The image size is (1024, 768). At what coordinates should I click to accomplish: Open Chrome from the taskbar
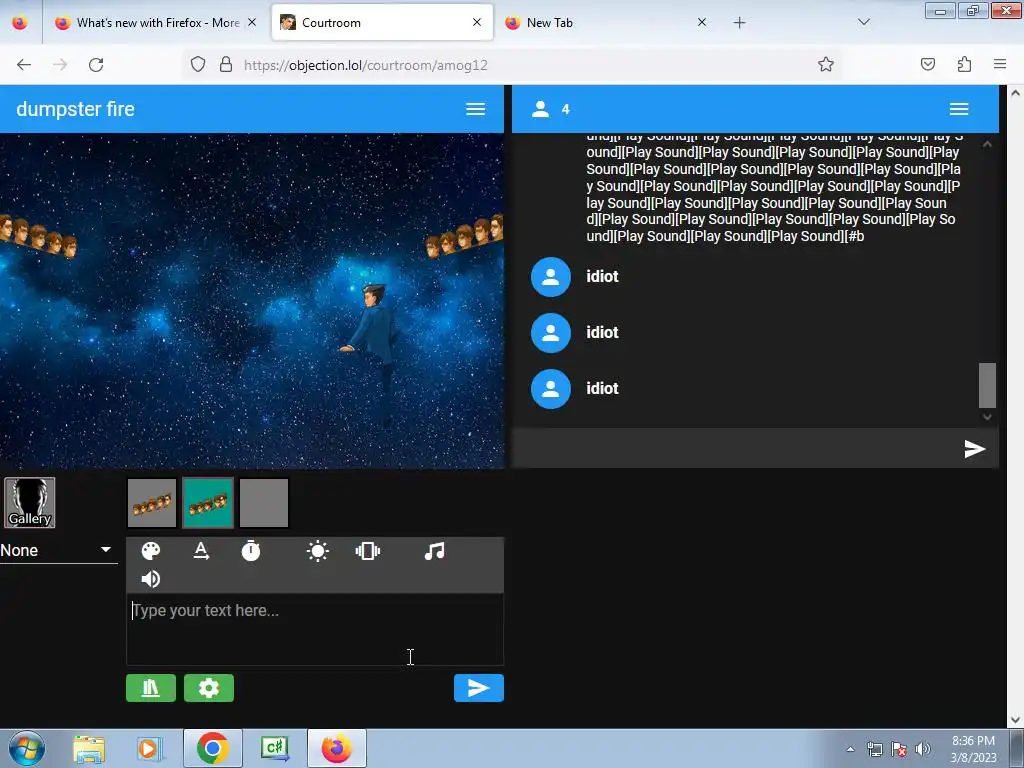click(x=212, y=748)
